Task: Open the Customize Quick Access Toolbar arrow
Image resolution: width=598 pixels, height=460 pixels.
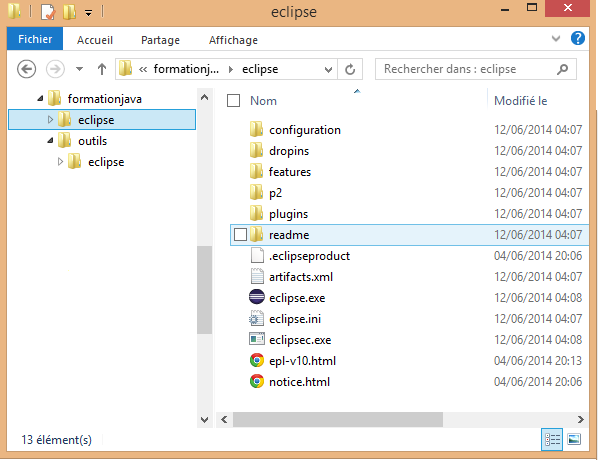Action: click(x=88, y=13)
